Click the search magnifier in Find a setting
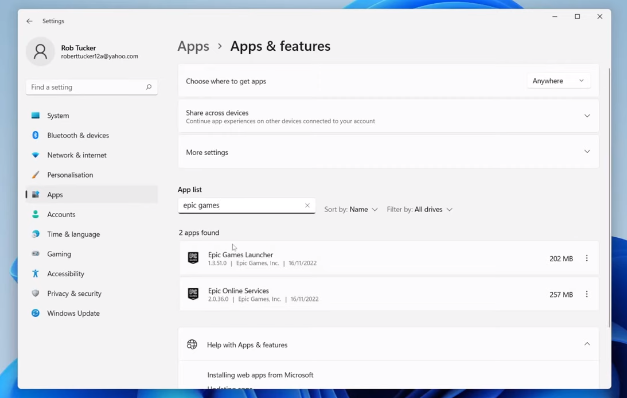This screenshot has height=398, width=627. point(149,87)
